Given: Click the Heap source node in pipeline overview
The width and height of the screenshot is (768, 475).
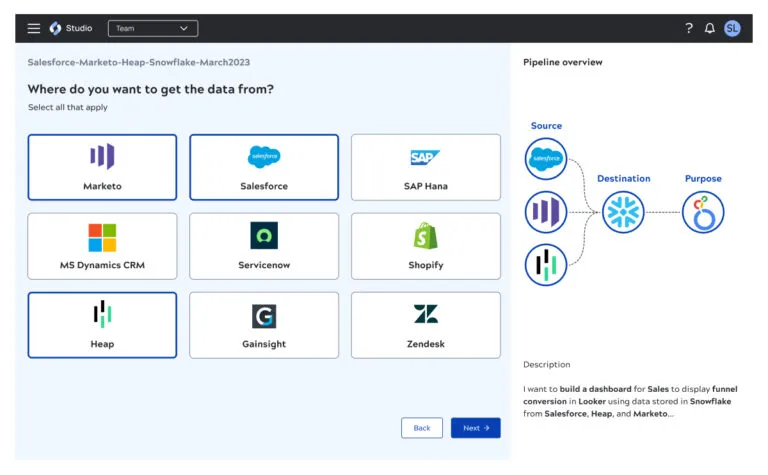Looking at the screenshot, I should click(x=546, y=265).
